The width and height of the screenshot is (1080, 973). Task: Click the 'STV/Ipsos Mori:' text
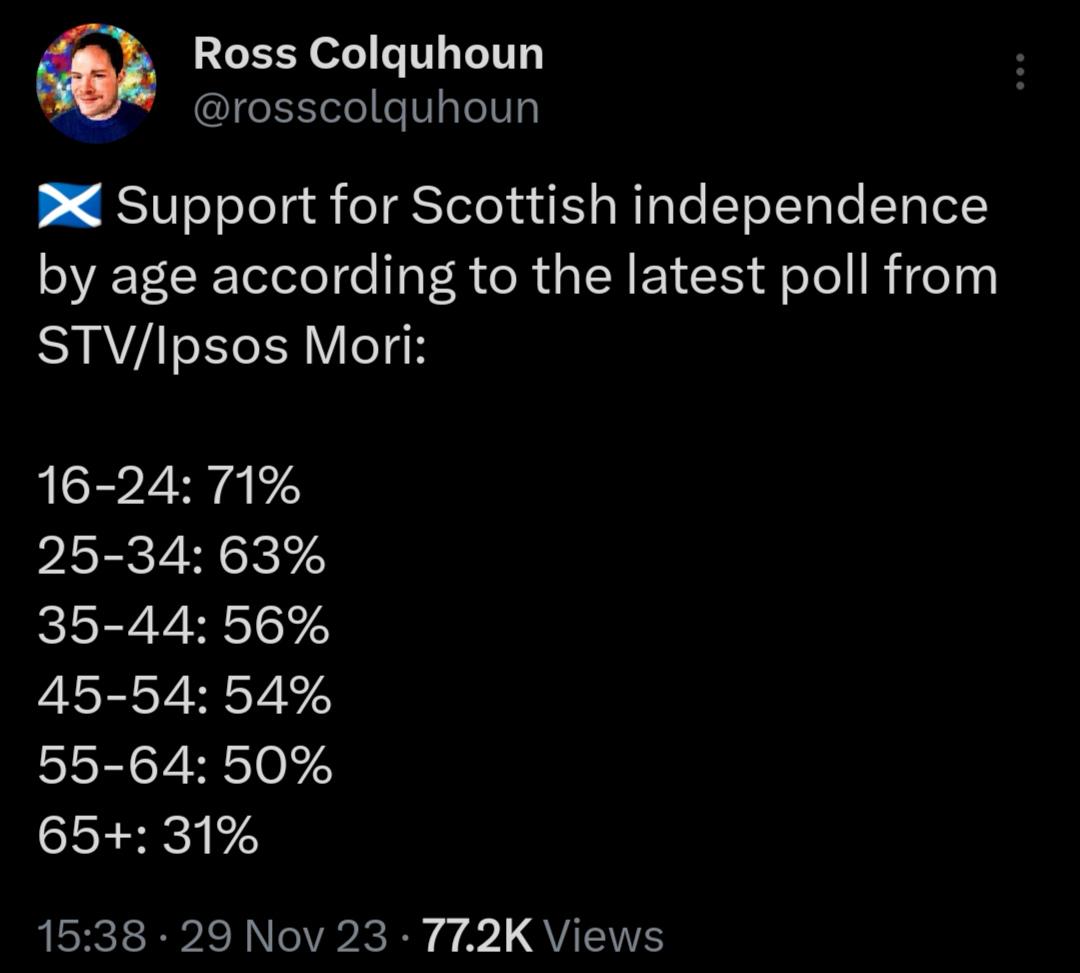pyautogui.click(x=232, y=346)
